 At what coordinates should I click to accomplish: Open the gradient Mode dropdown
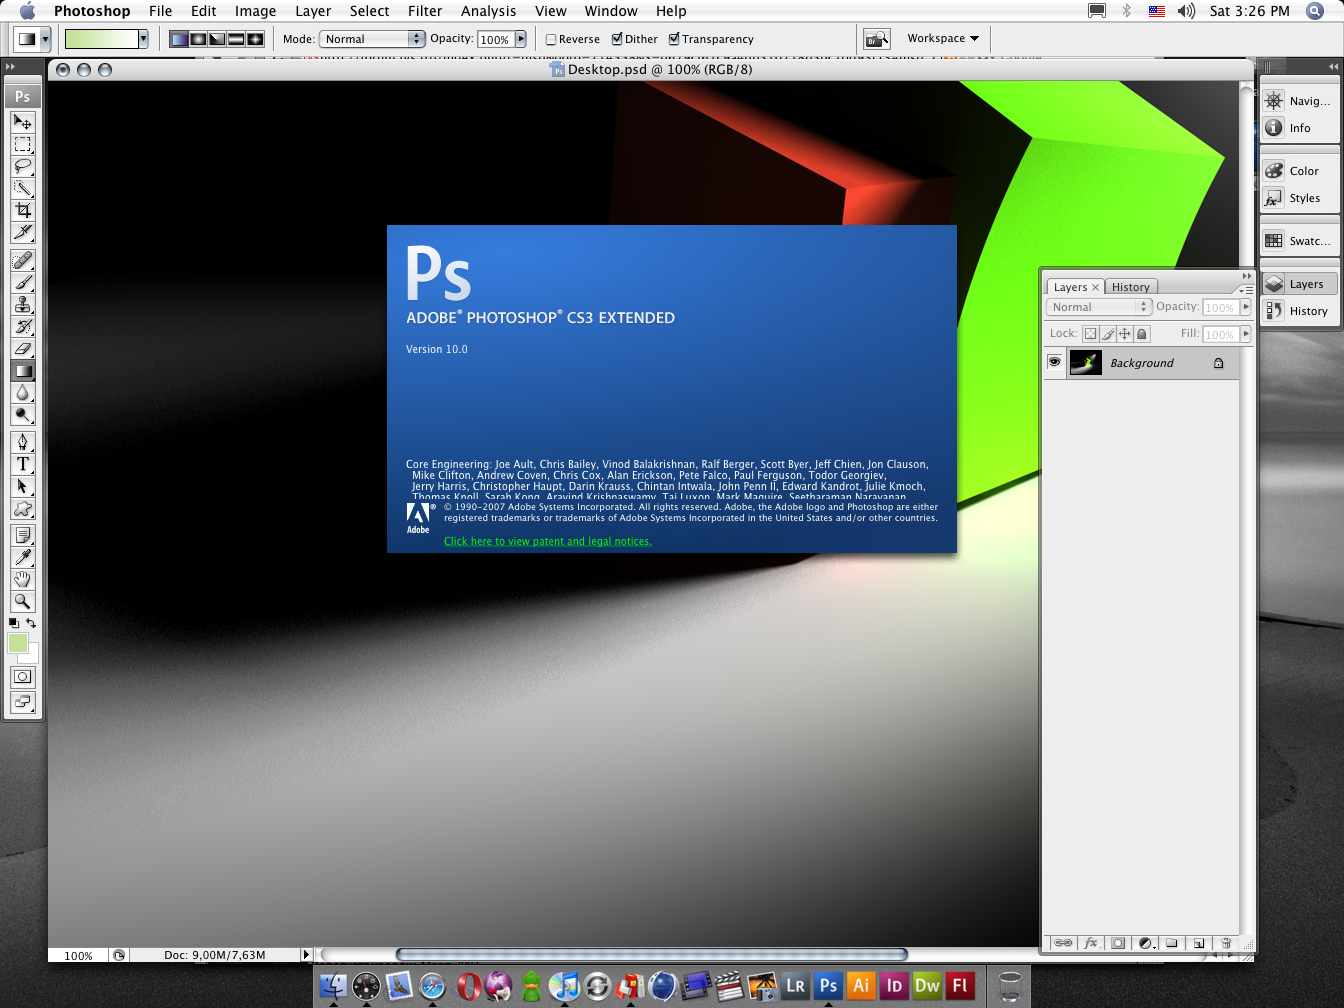tap(372, 39)
